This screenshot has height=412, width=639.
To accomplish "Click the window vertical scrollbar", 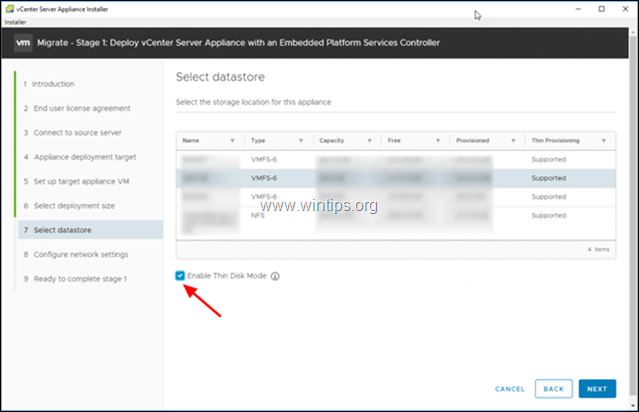I will (633, 215).
